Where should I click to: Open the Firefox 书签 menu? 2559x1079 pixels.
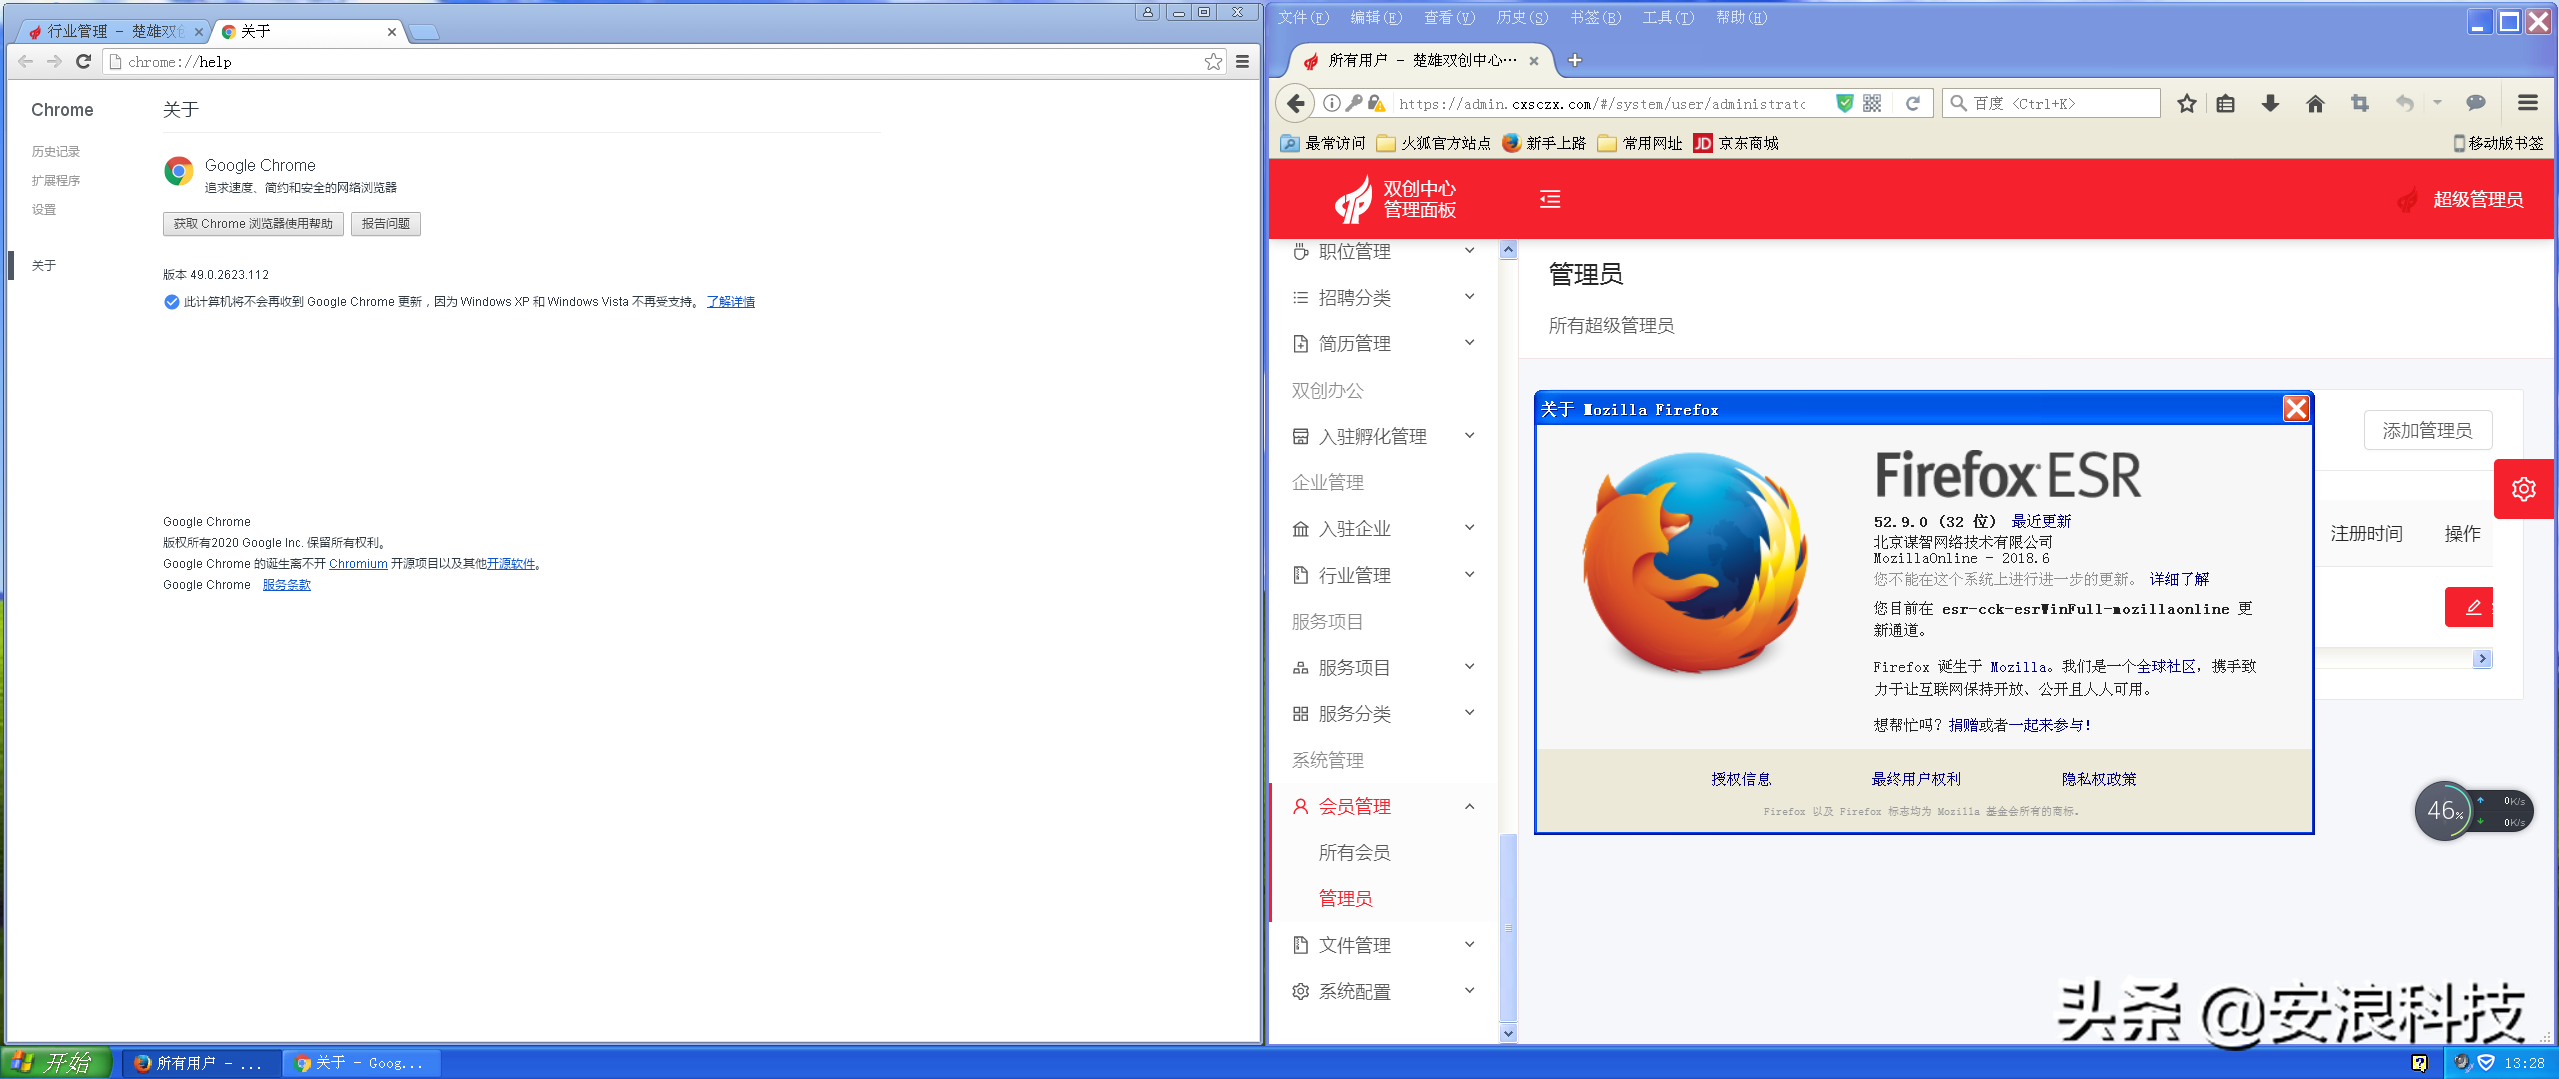[x=1595, y=17]
